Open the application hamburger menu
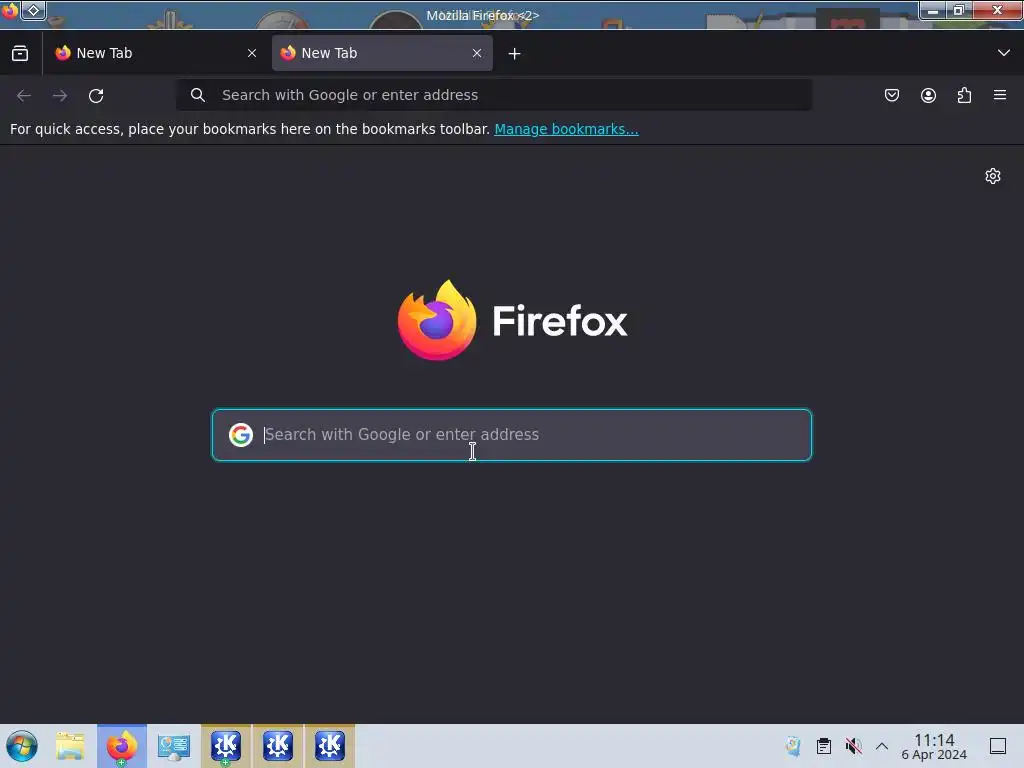This screenshot has width=1024, height=768. [1000, 95]
